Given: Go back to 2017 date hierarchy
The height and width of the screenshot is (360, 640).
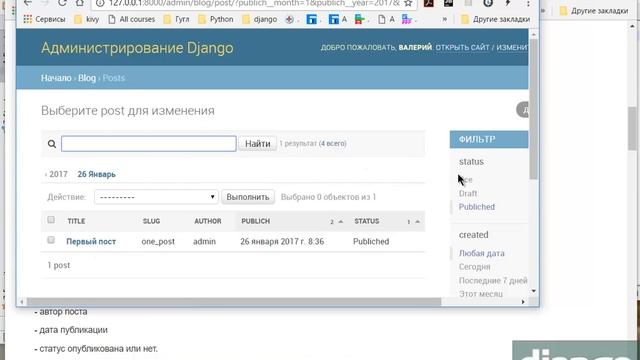Looking at the screenshot, I should coord(56,174).
